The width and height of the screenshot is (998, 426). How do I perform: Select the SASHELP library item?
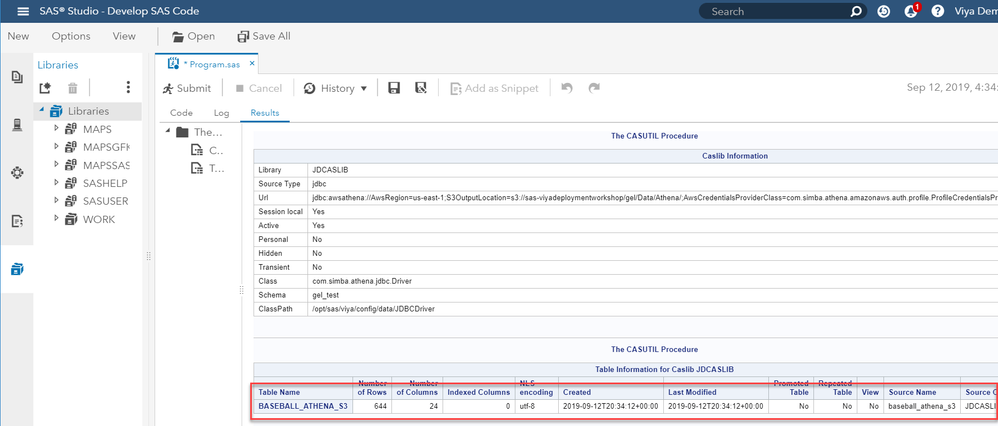click(x=106, y=183)
